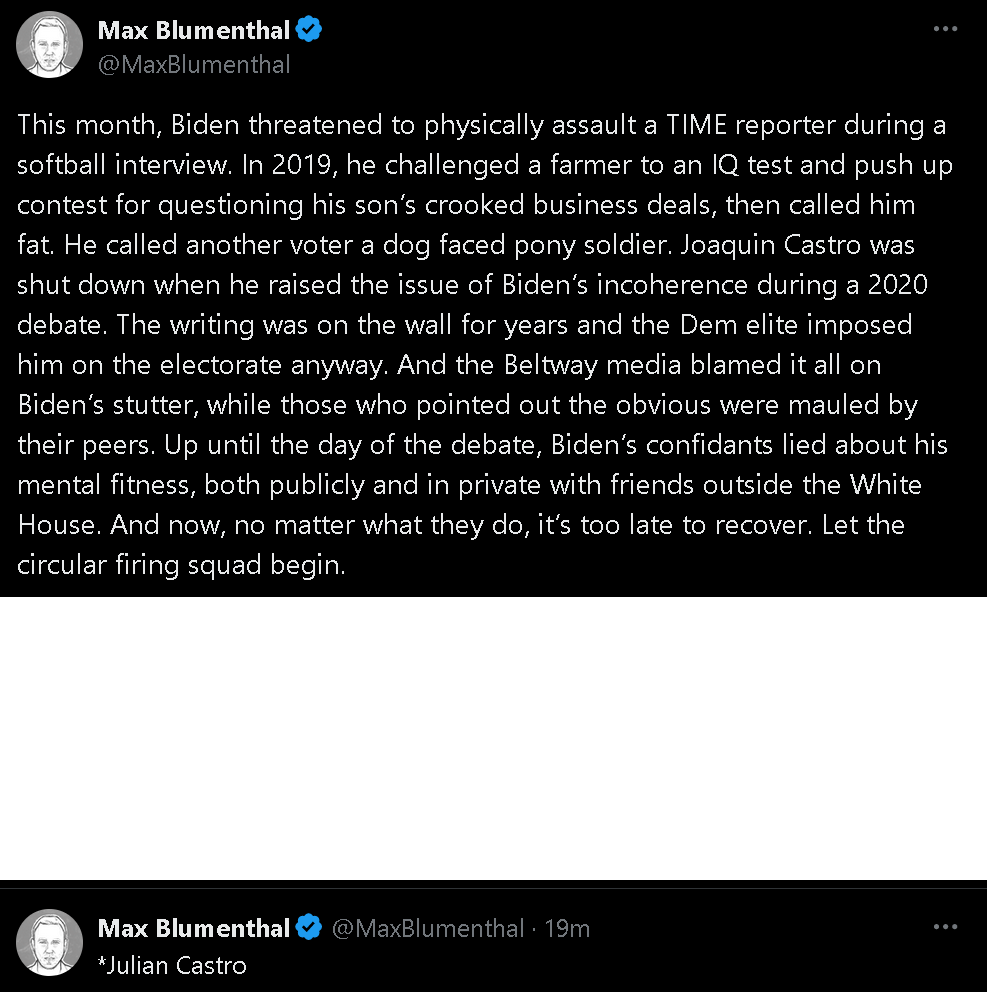Click Max Blumenthal name on reply tweet

(194, 928)
